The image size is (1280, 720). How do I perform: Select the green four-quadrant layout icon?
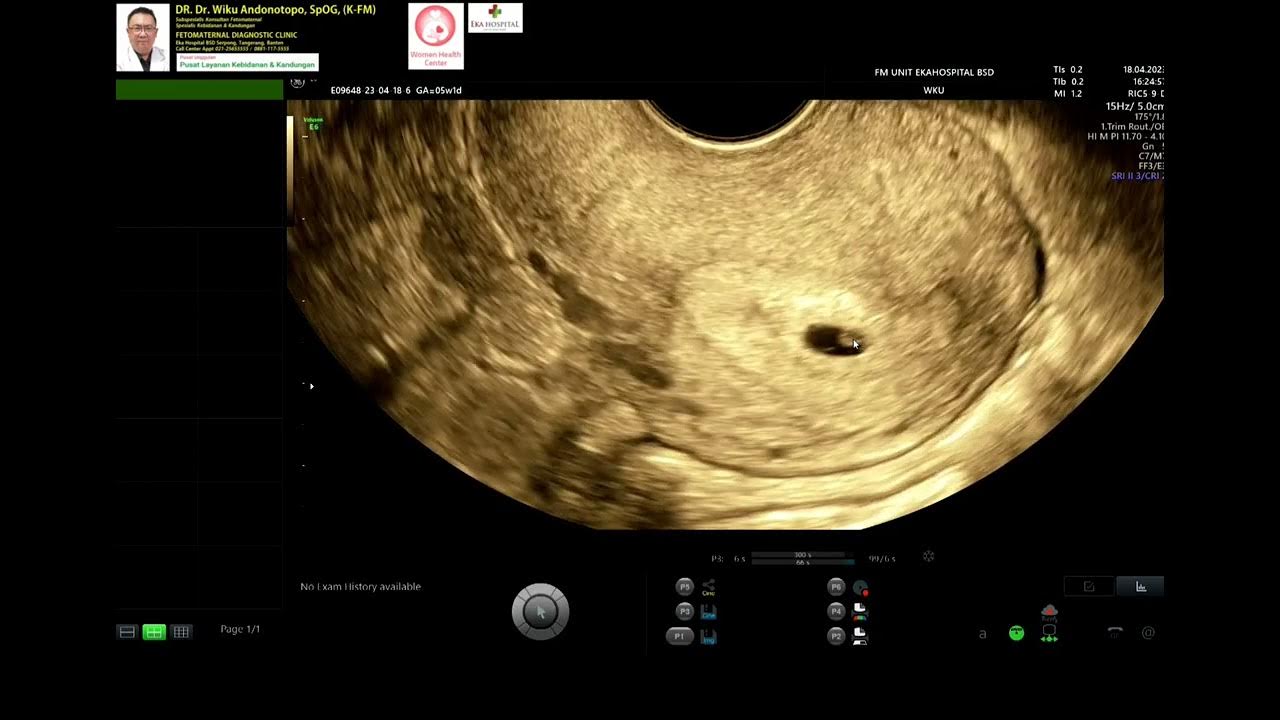click(x=154, y=632)
